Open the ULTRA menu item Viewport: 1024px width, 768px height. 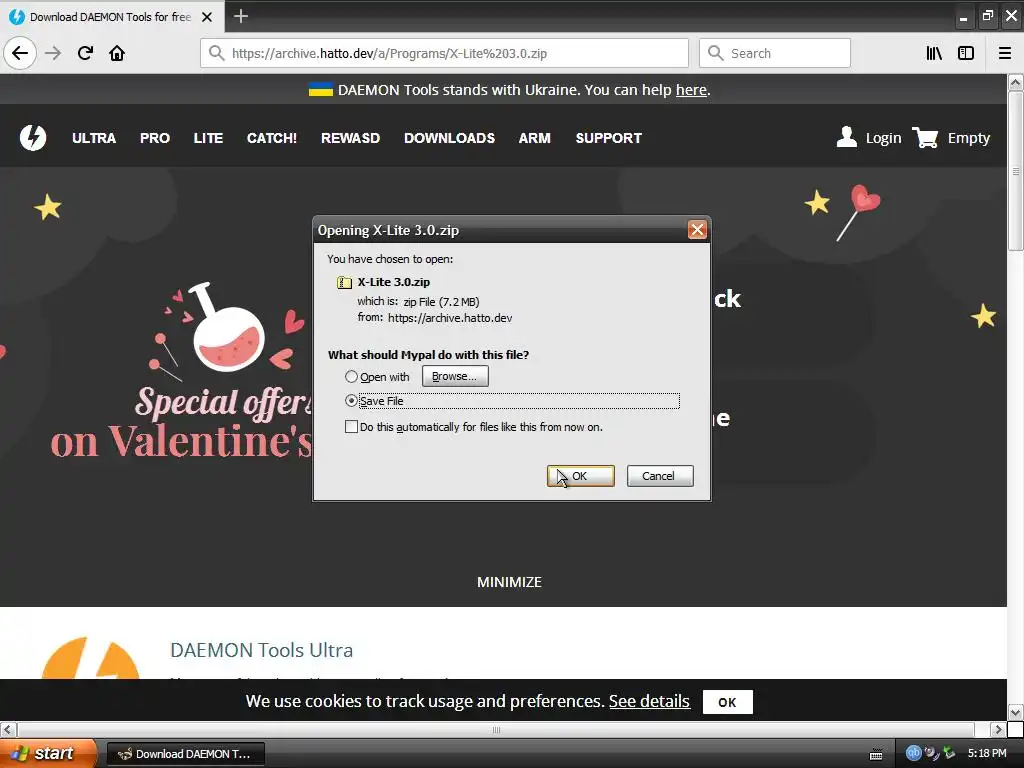(x=94, y=138)
